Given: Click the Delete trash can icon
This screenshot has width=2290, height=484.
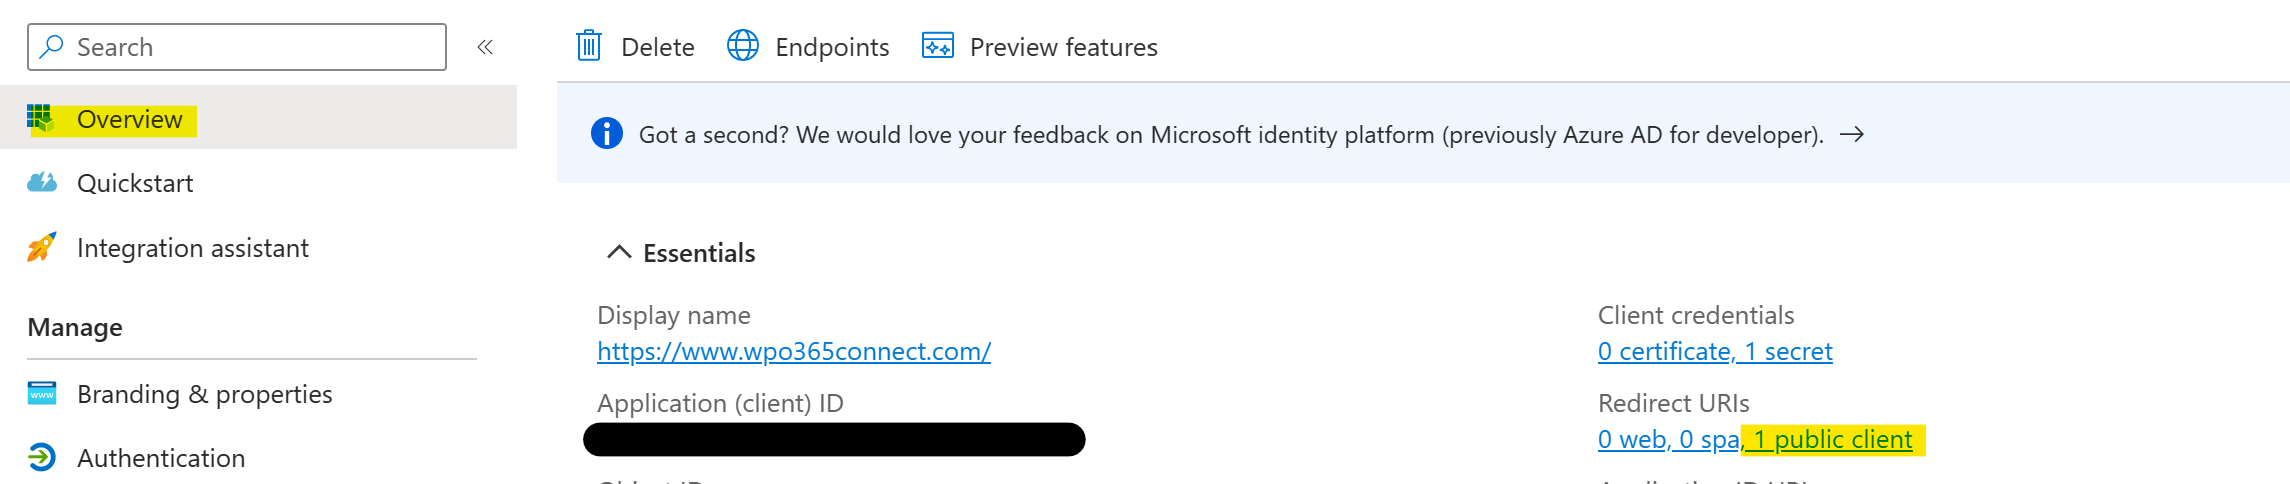Looking at the screenshot, I should point(589,46).
